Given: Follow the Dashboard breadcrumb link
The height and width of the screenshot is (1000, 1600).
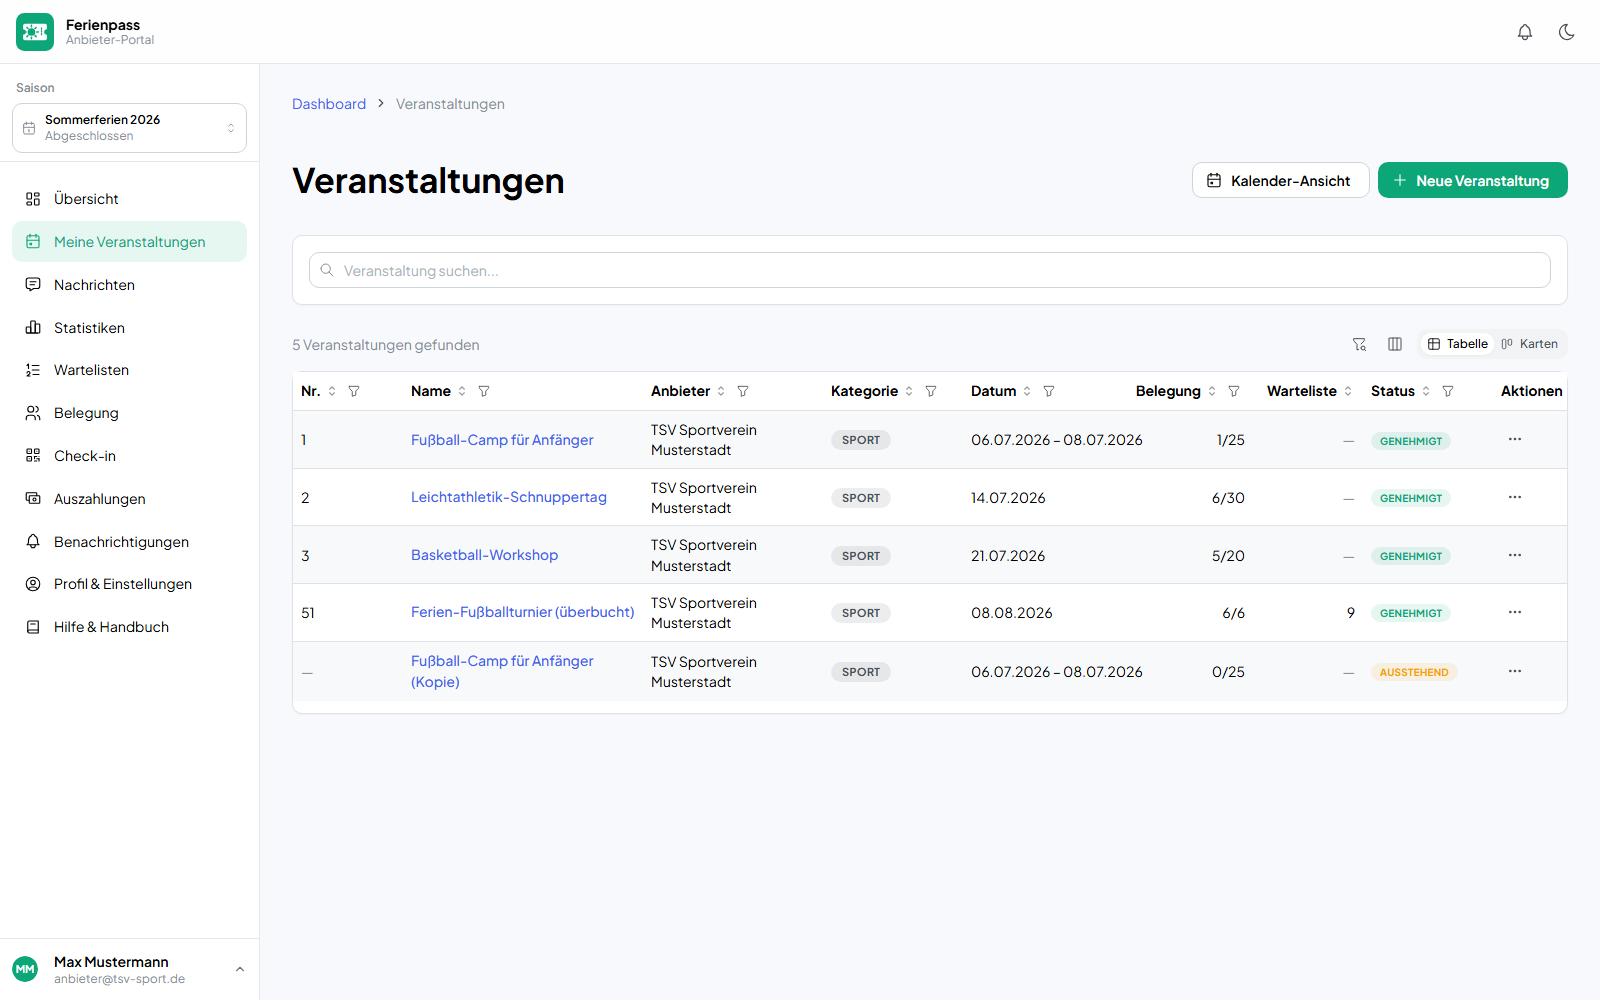Looking at the screenshot, I should tap(329, 104).
